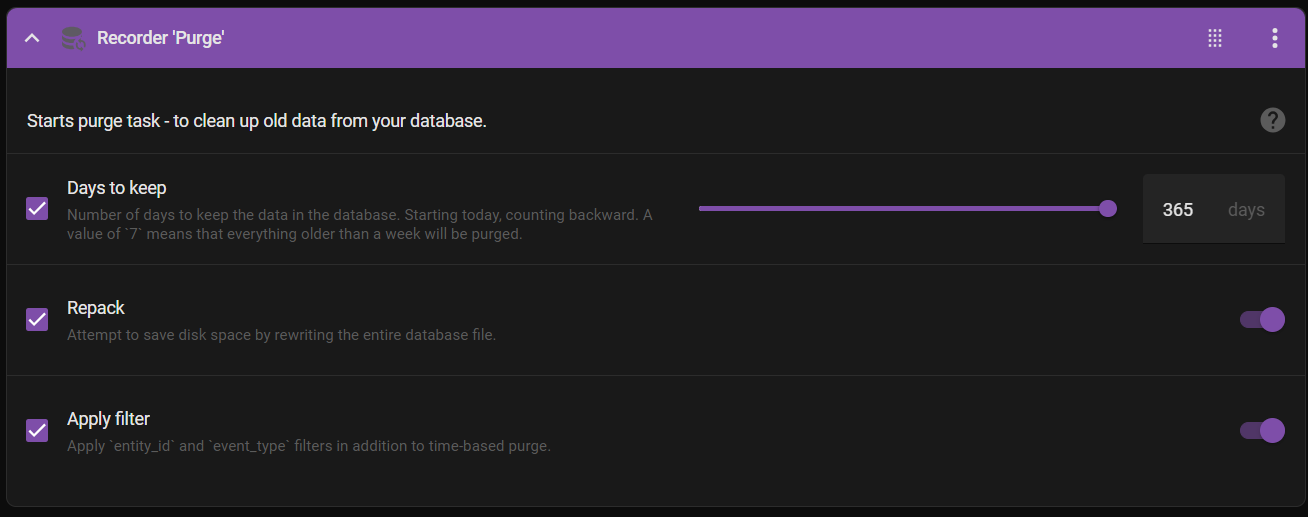Click the 'Starts purge task' description line
This screenshot has width=1308, height=517.
(x=257, y=121)
